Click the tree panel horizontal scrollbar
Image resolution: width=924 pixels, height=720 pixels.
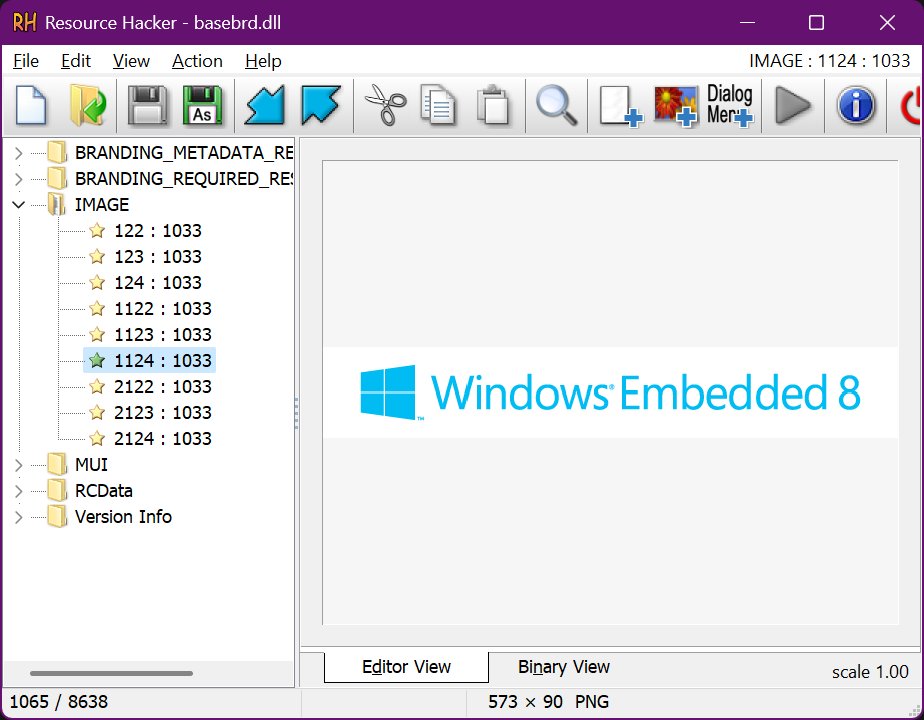(x=111, y=673)
